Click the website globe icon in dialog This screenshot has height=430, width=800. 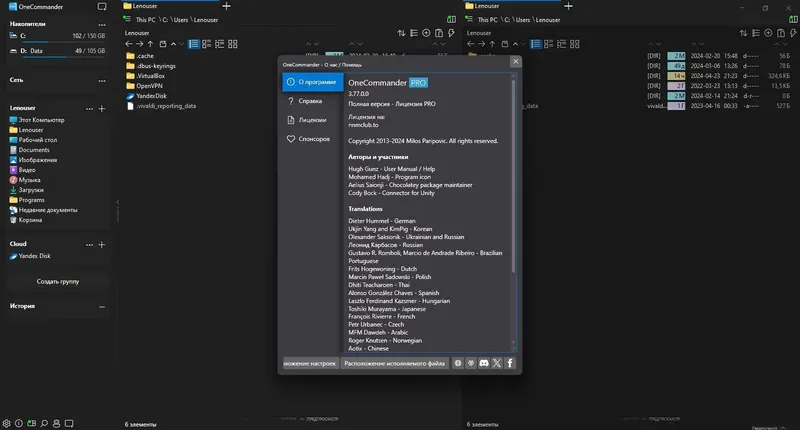(458, 363)
